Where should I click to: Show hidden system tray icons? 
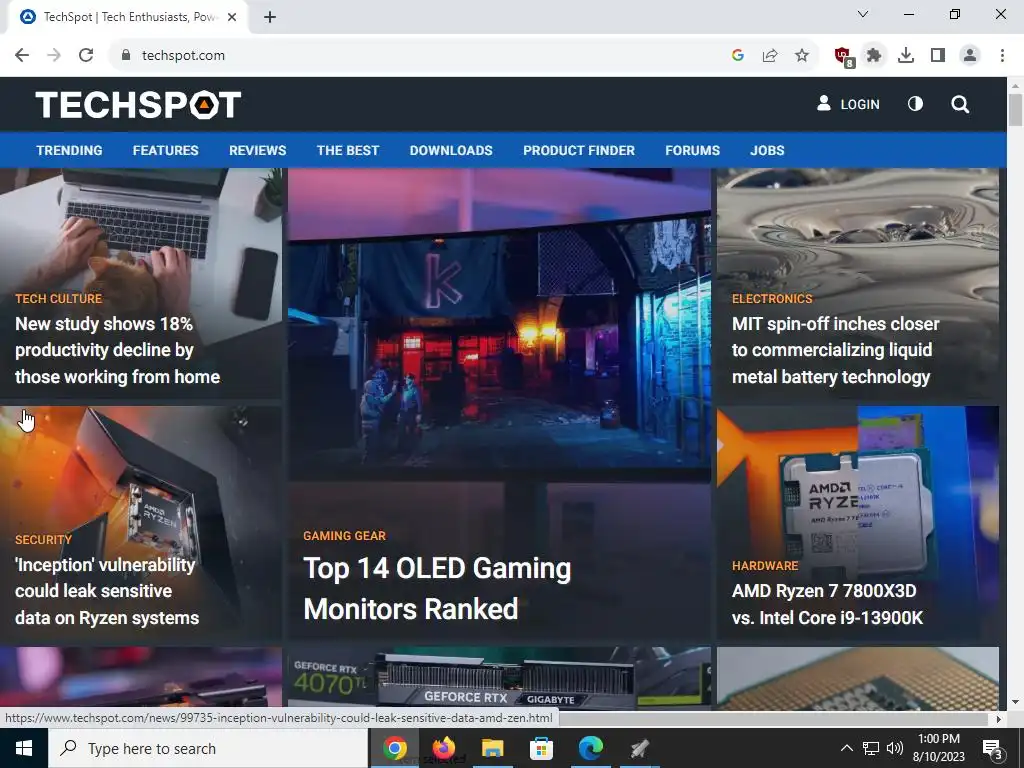point(846,748)
